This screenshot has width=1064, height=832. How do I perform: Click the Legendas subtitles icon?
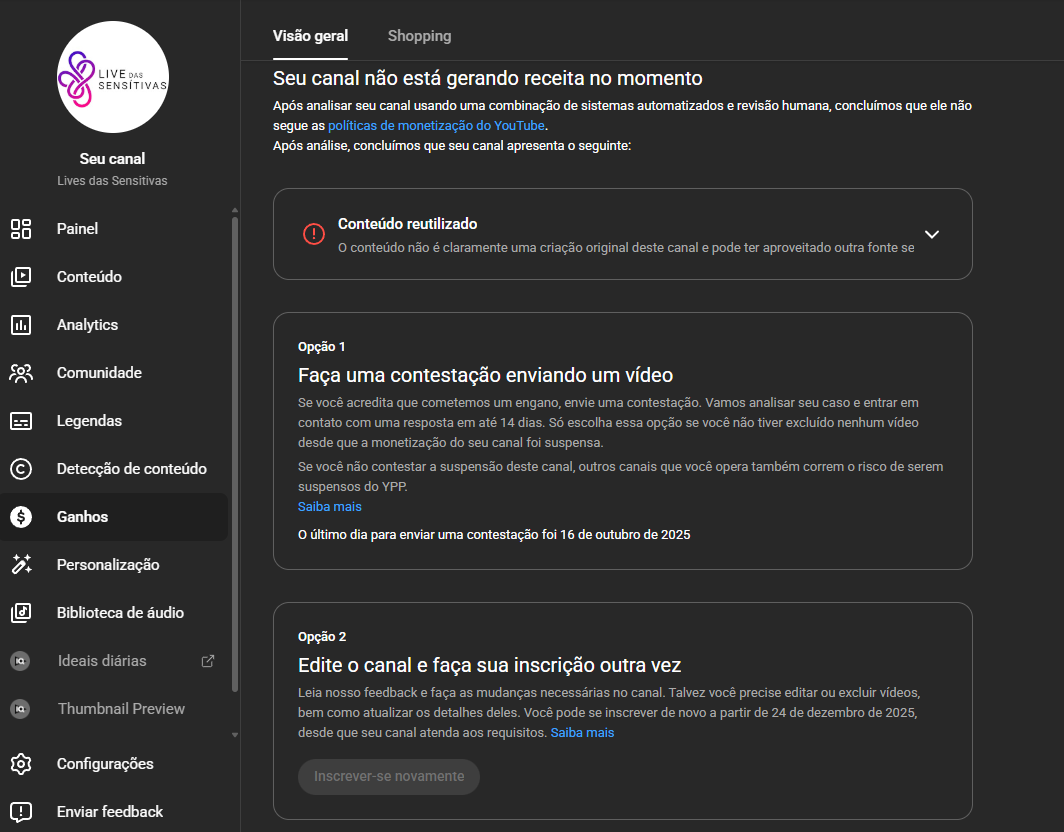click(21, 421)
